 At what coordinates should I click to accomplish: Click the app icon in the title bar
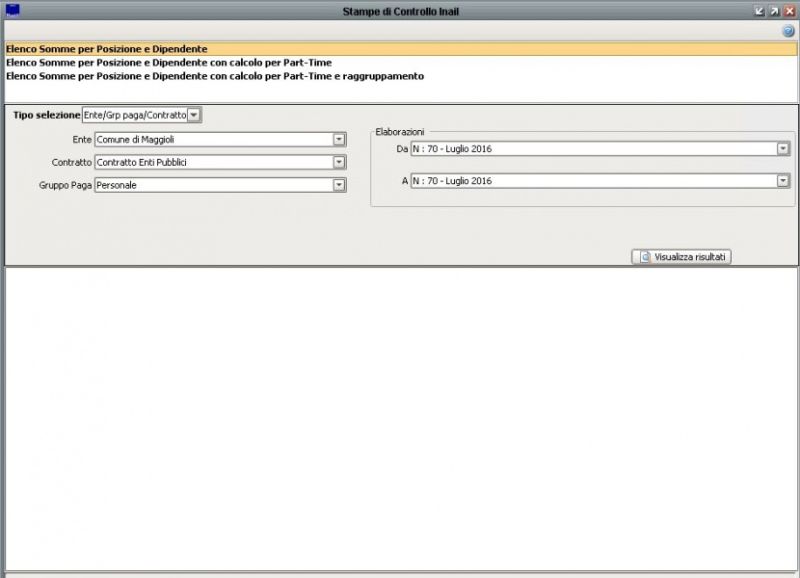(x=13, y=10)
